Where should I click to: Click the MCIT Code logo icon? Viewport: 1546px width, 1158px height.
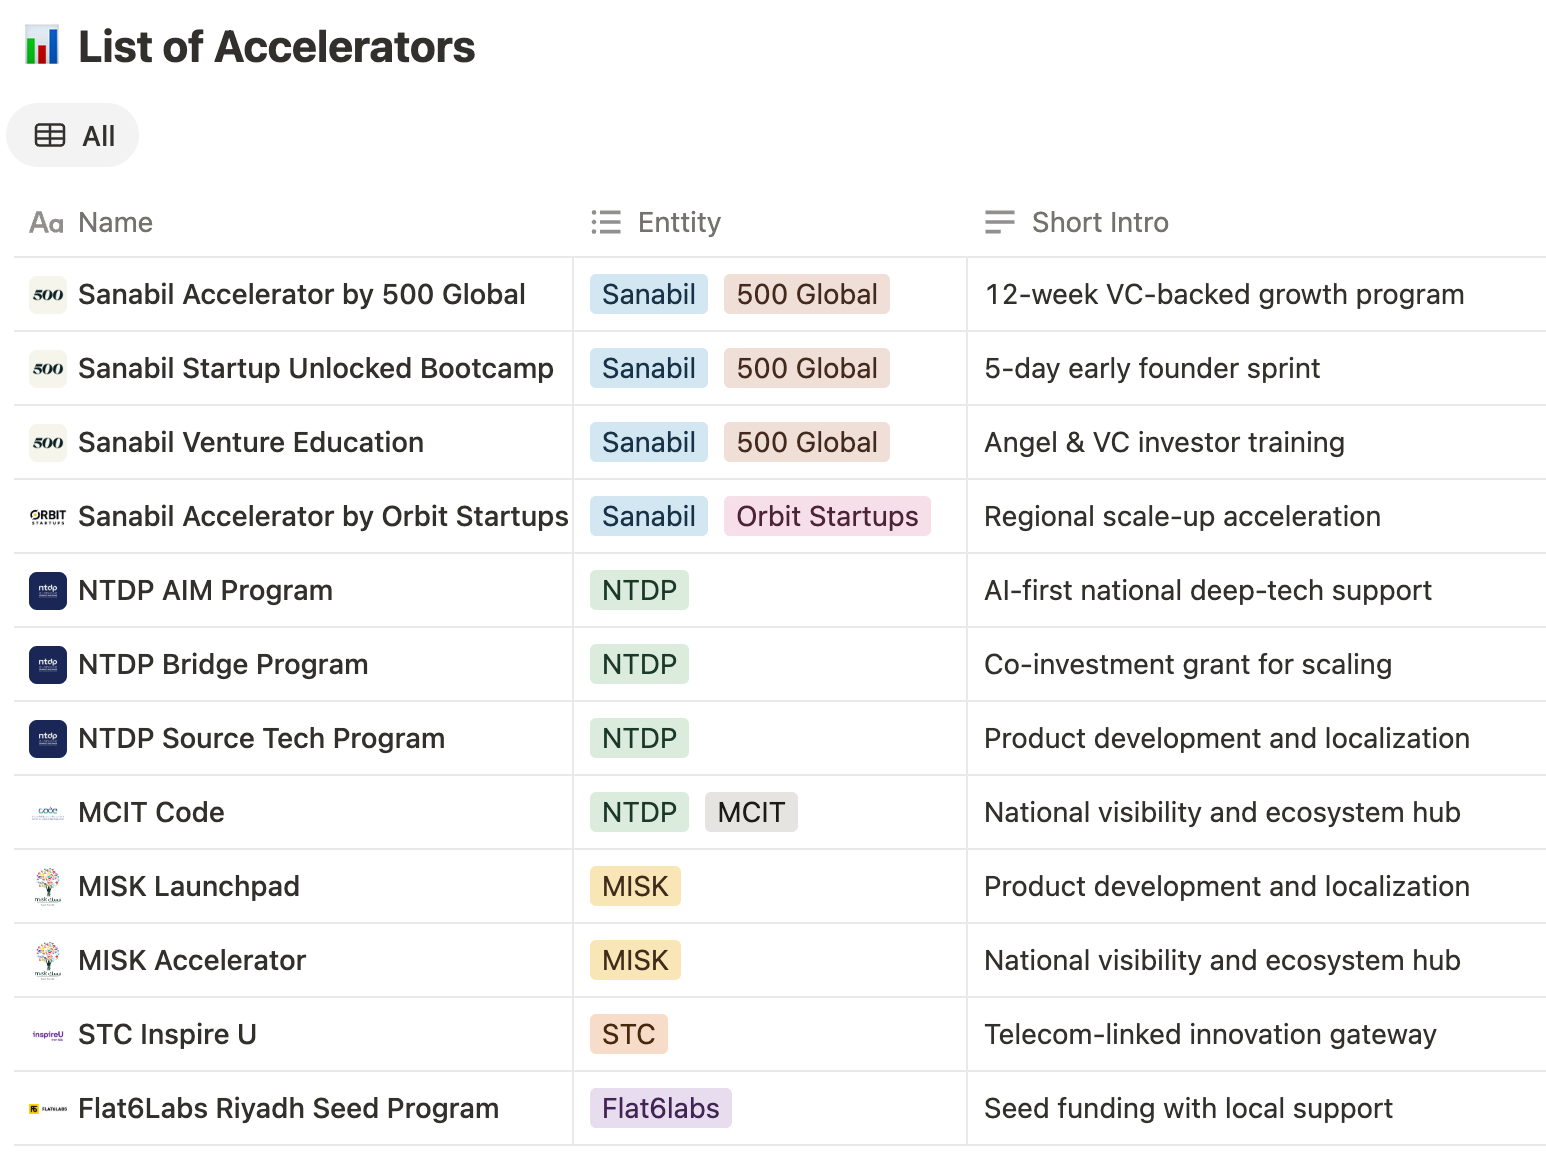point(48,813)
